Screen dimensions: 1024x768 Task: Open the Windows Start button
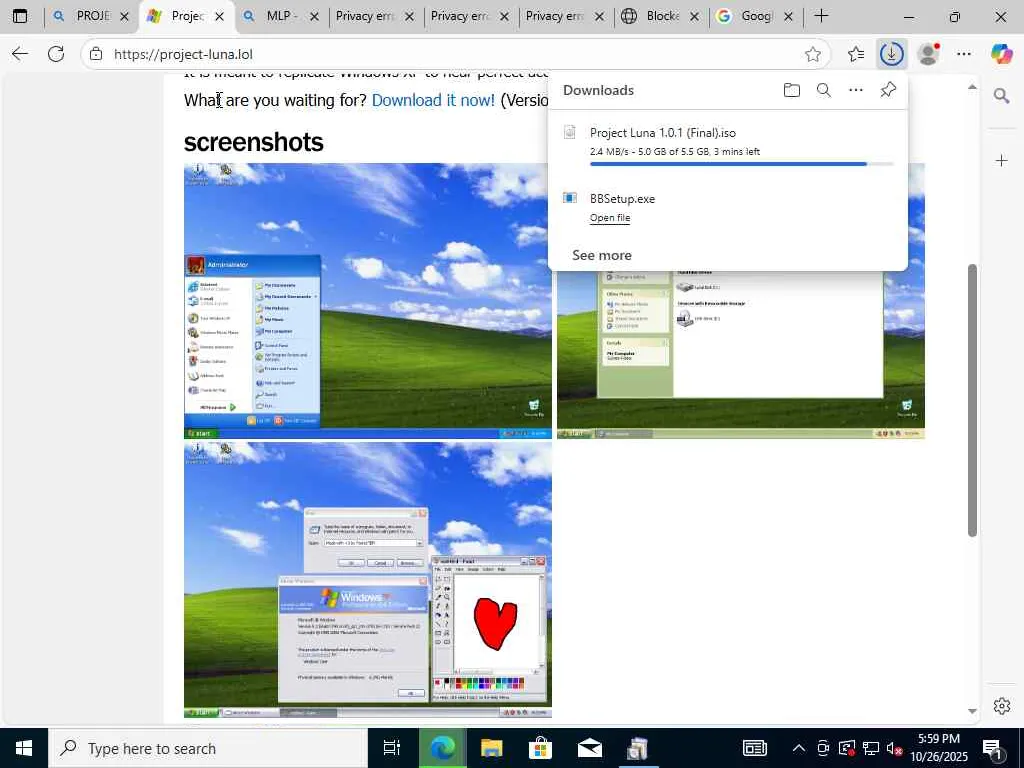(24, 748)
